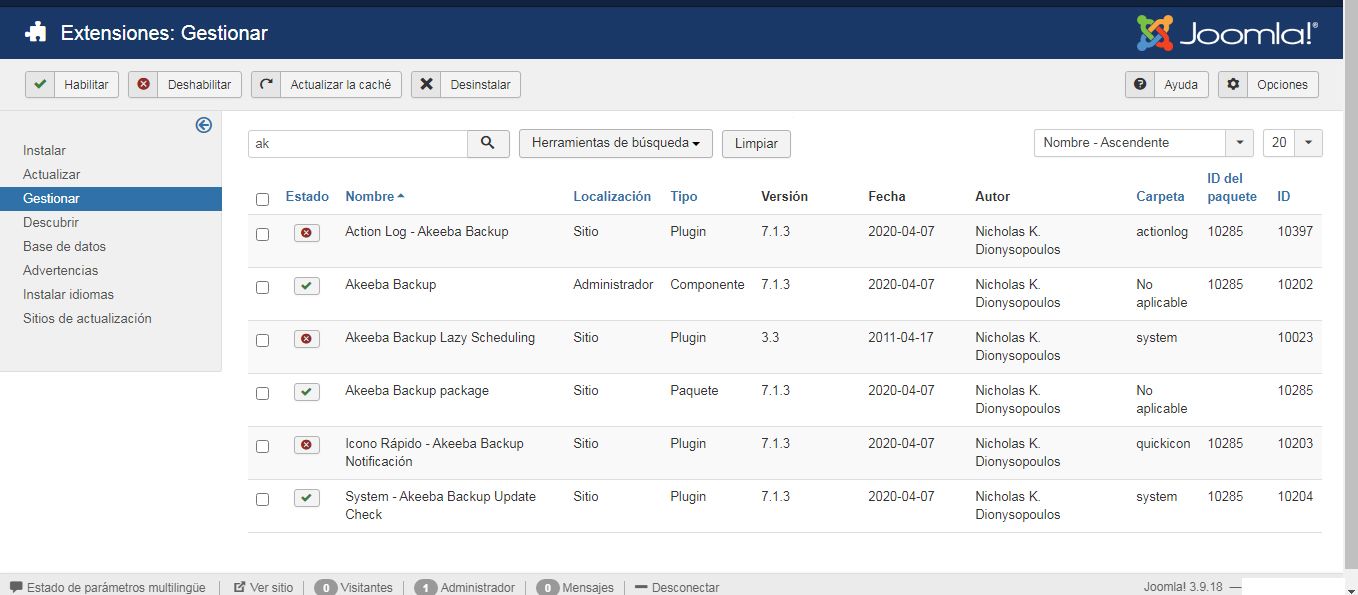Click the Desconectar dash icon in status bar
1358x595 pixels.
641,587
